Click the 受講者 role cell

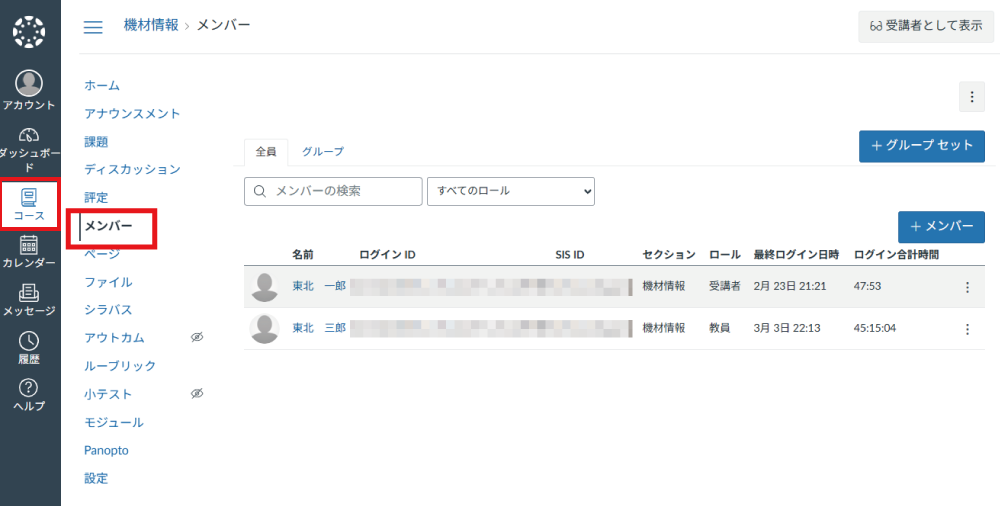[x=725, y=286]
